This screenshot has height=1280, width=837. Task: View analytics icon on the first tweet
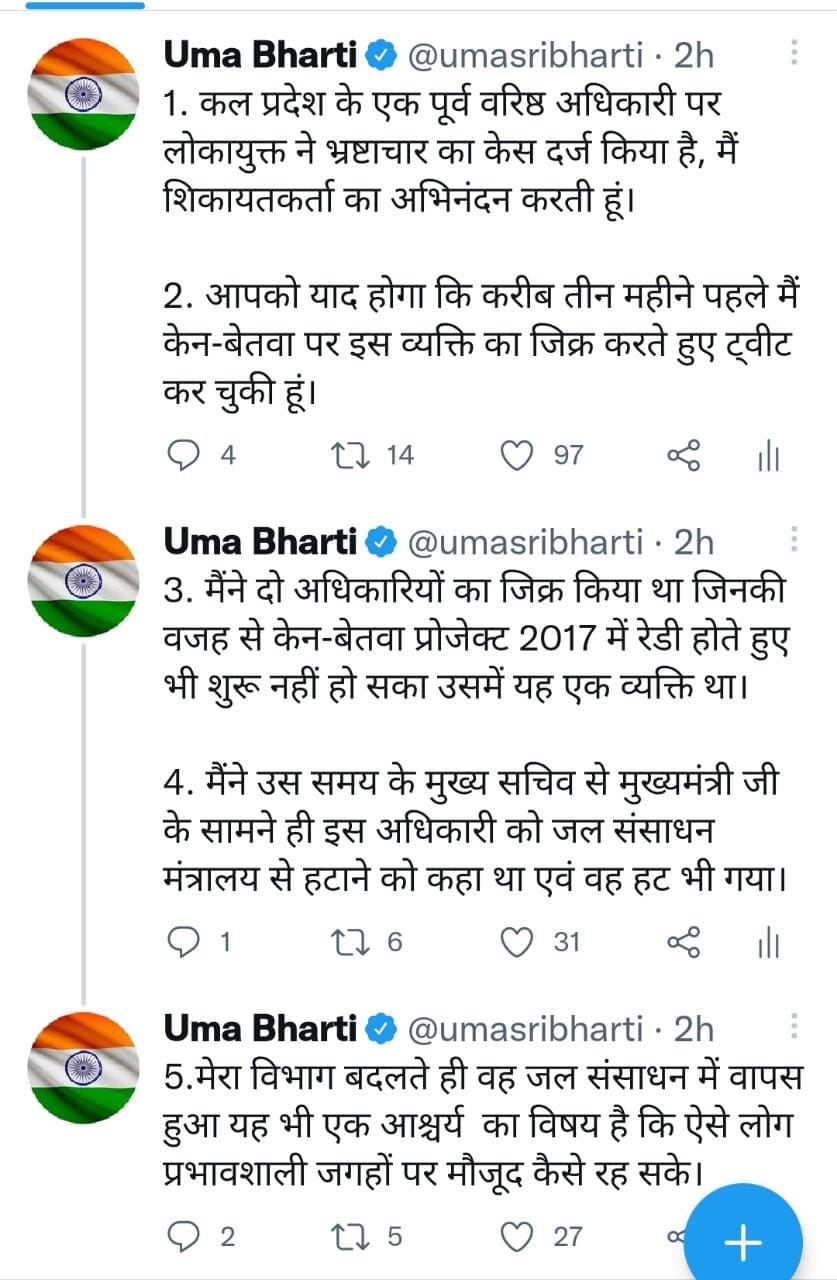coord(766,455)
